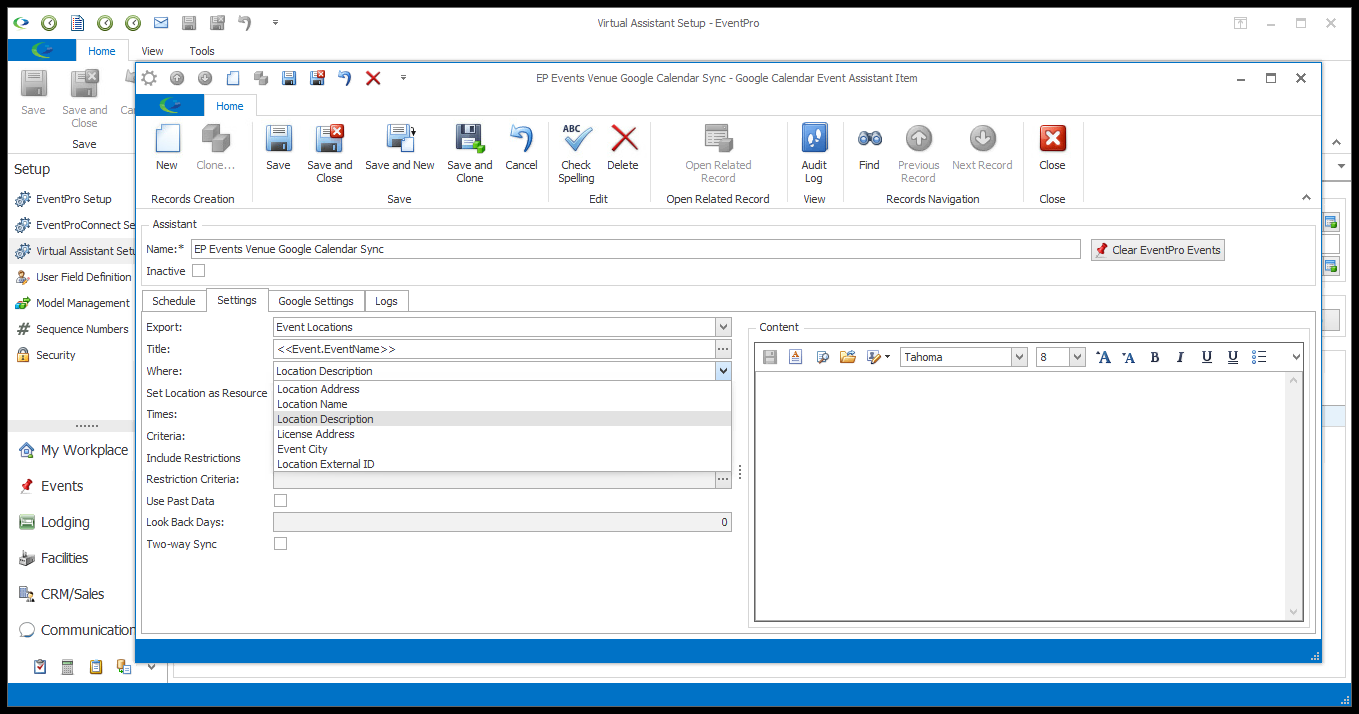Collapse the Where dropdown arrow

(723, 371)
